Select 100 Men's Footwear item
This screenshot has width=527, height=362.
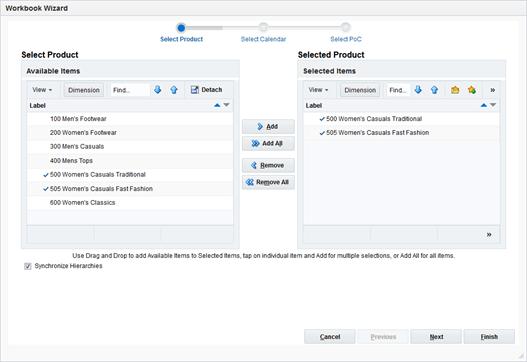130,119
